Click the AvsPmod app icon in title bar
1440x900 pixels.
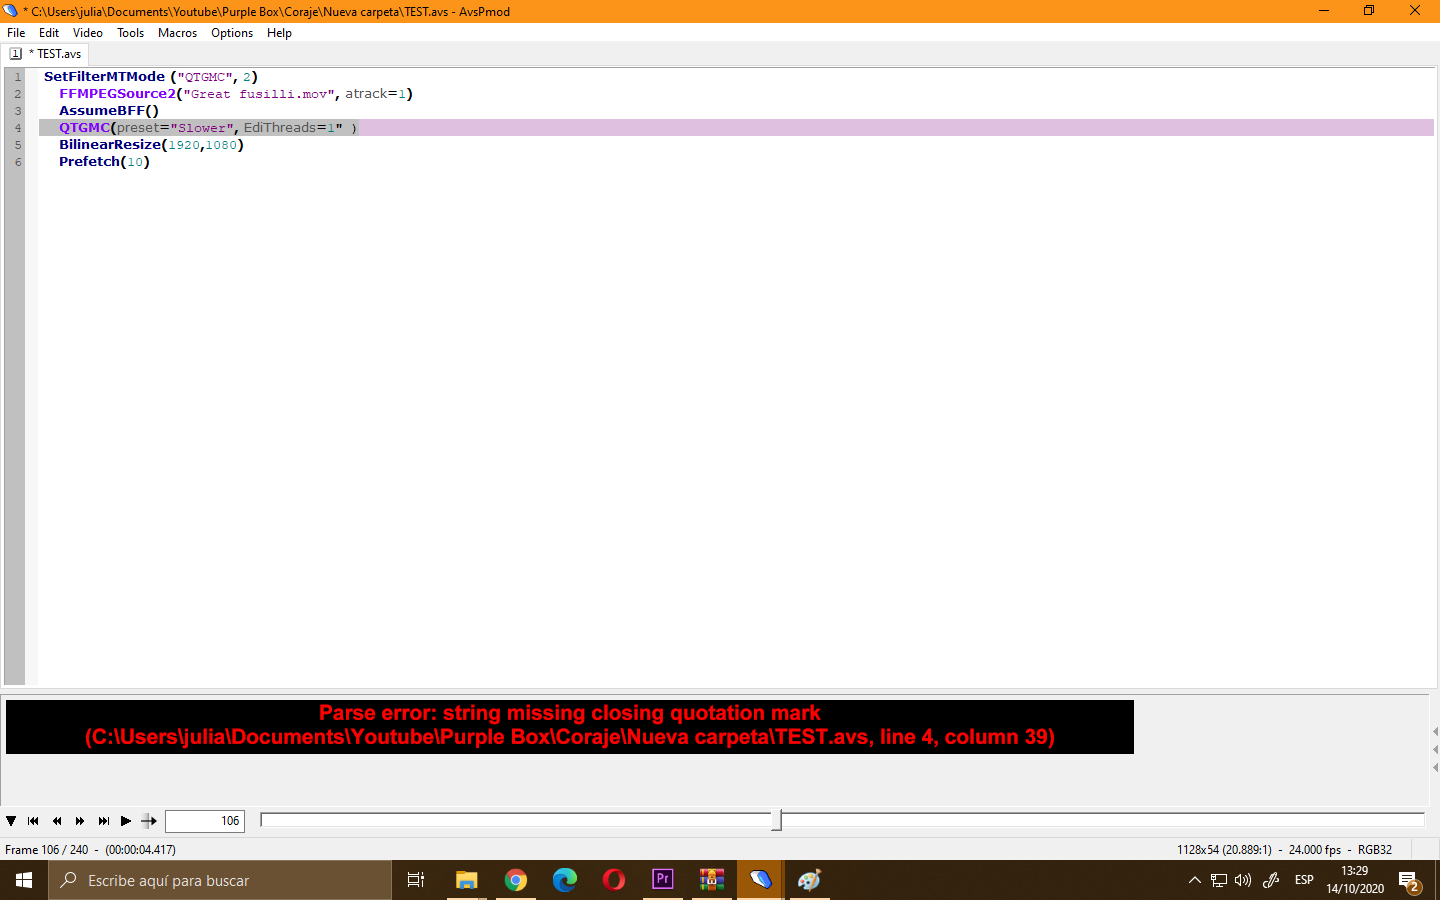[x=11, y=11]
